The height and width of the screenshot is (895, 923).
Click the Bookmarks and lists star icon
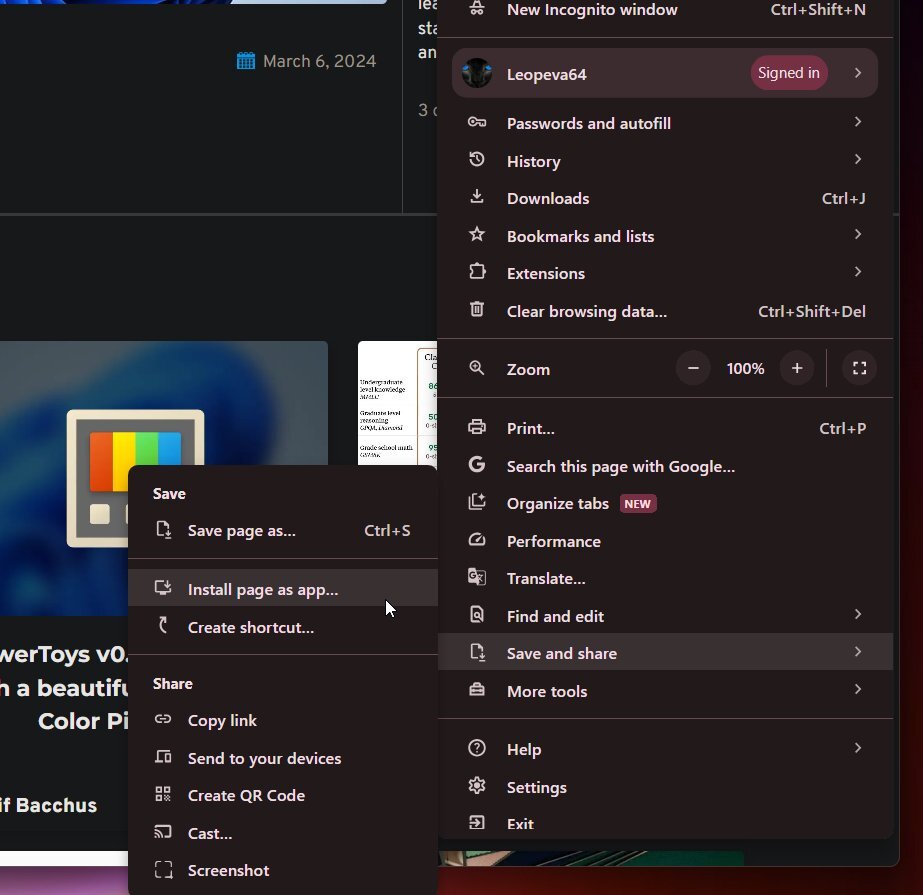point(477,234)
